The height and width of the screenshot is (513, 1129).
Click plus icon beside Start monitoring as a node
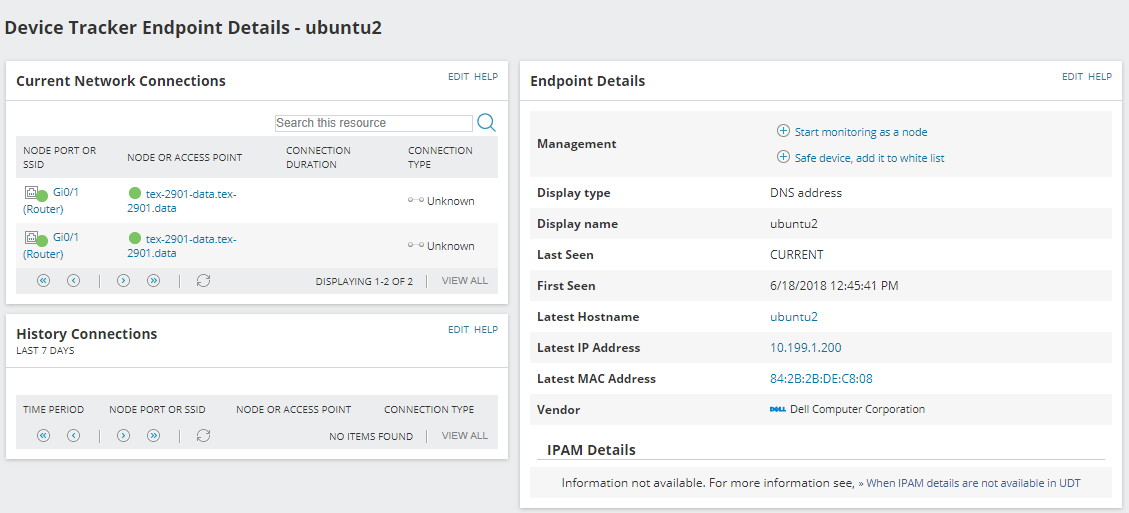click(x=783, y=131)
